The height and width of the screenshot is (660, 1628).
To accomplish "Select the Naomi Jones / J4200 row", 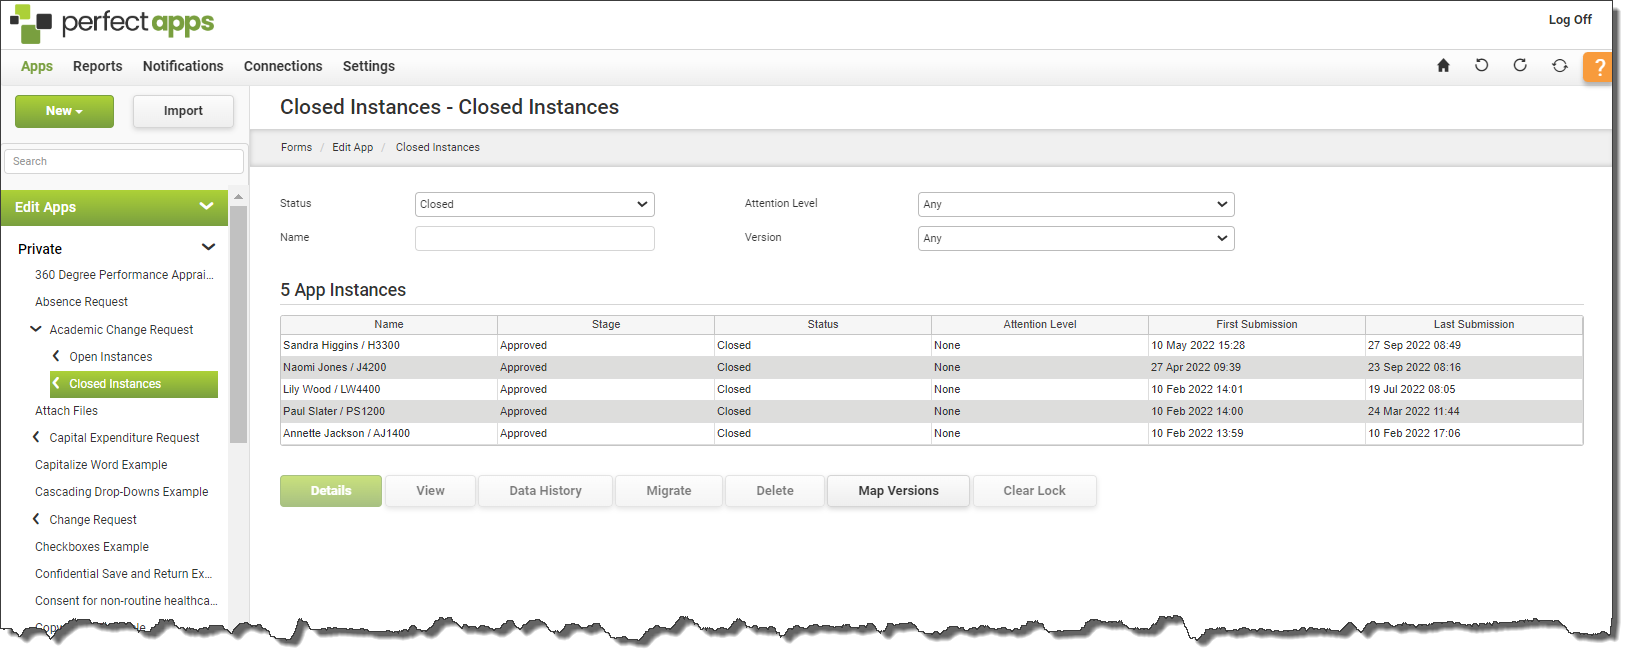I will (931, 367).
